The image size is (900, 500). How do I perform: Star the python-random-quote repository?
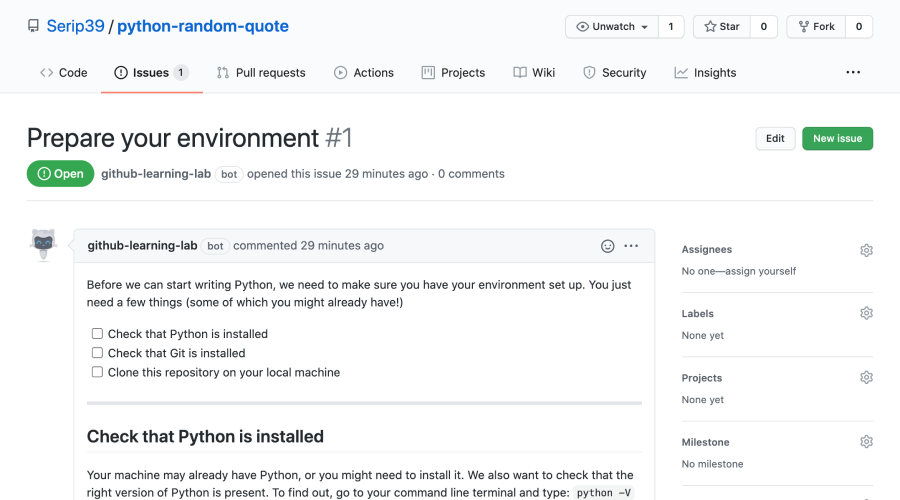click(x=721, y=27)
